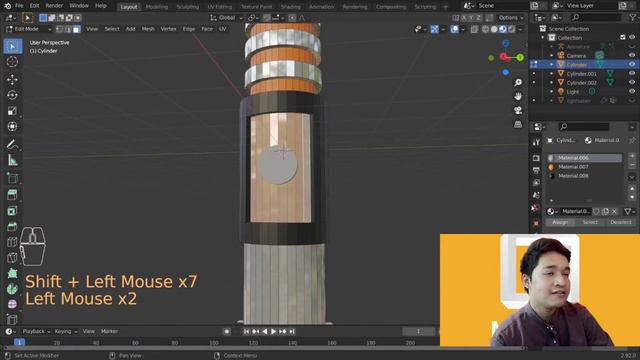Open the Options dropdown

click(x=511, y=18)
